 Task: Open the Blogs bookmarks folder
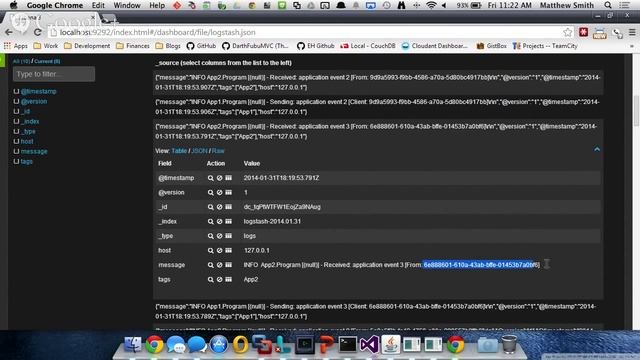168,46
